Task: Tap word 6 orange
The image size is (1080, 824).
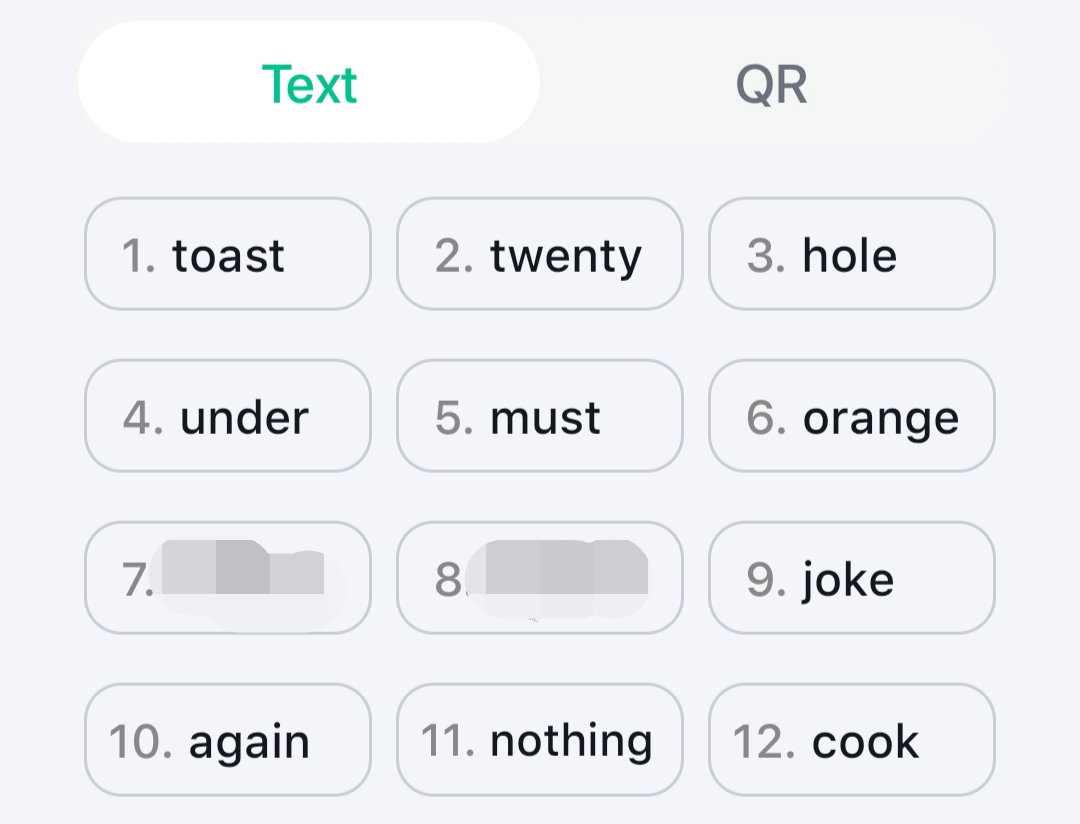Action: 852,415
